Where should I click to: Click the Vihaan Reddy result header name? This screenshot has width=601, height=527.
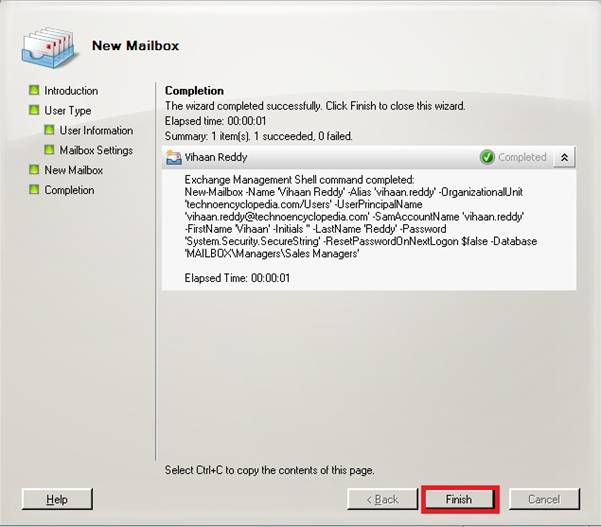[216, 157]
